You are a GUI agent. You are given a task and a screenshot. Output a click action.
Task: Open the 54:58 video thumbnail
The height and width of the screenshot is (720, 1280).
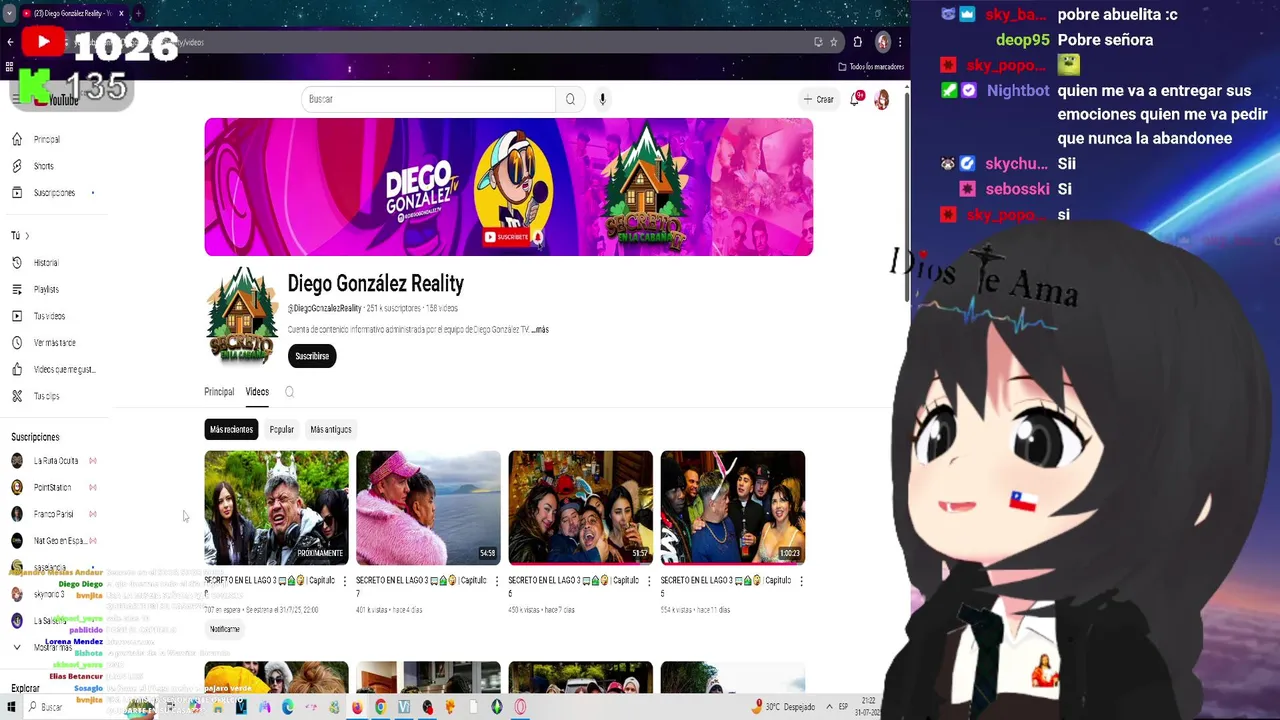click(x=428, y=507)
